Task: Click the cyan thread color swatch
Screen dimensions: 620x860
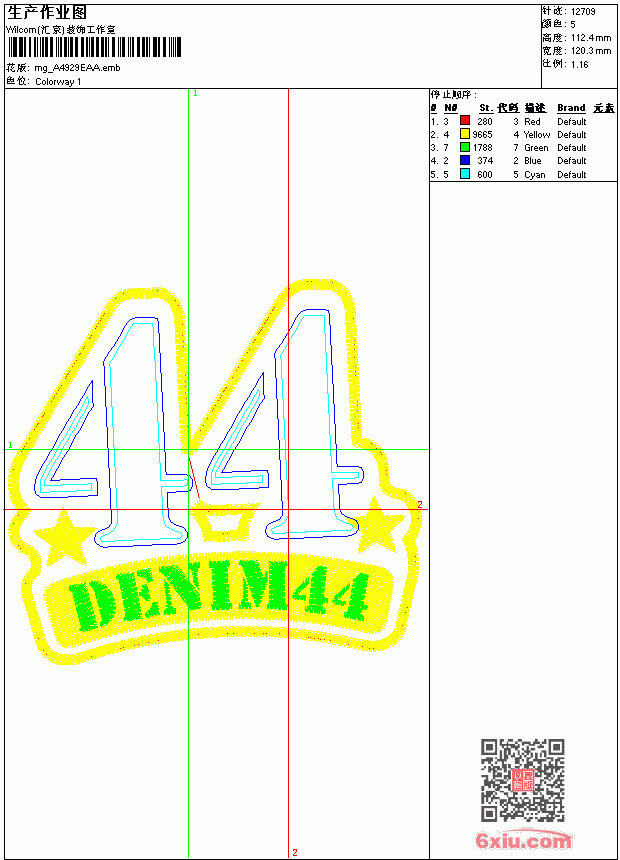Action: coord(465,174)
